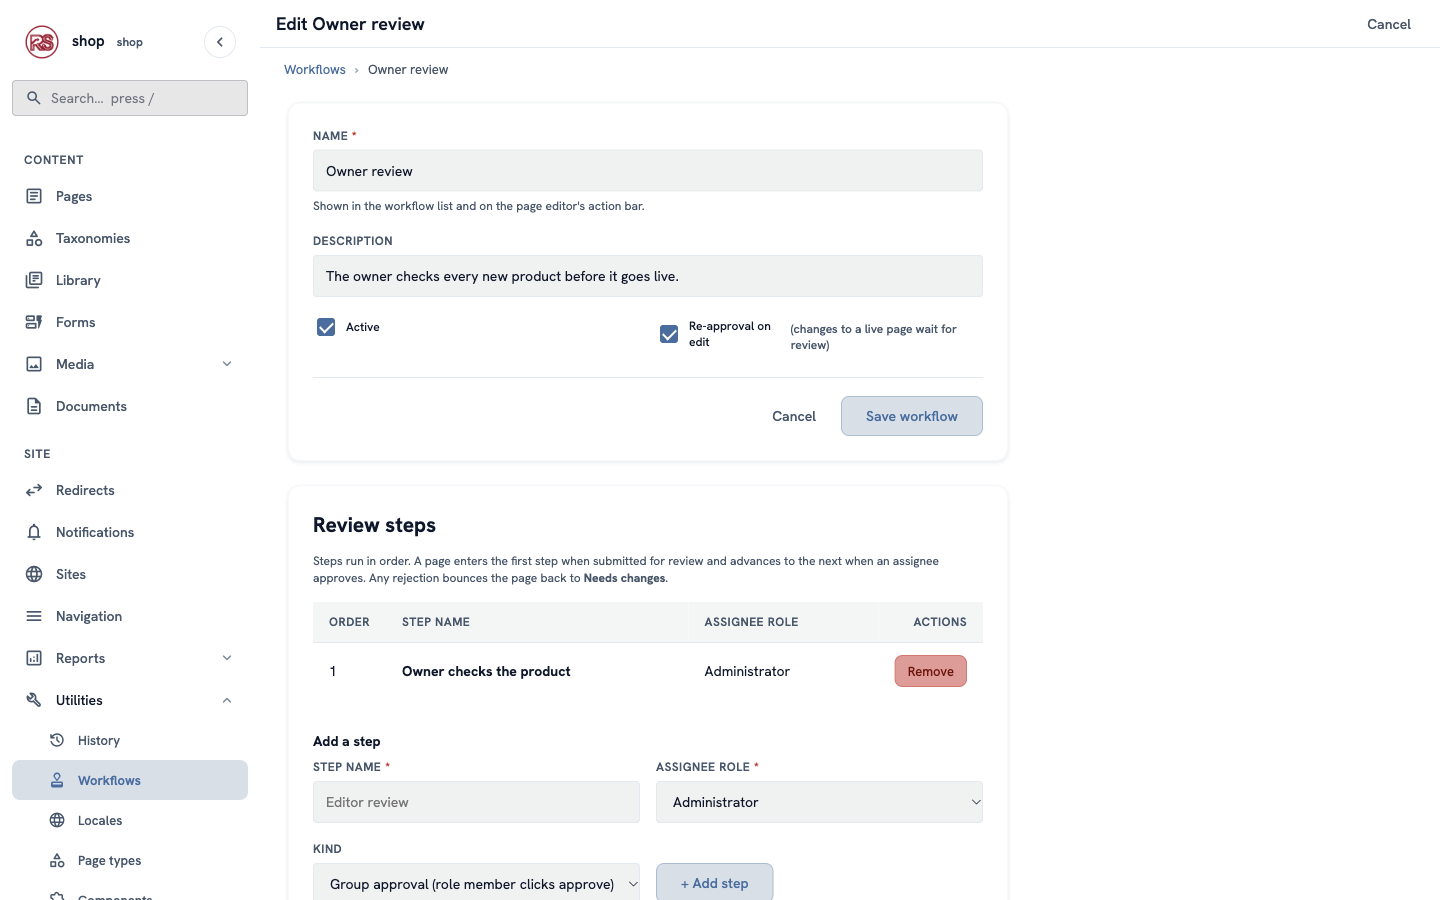Click the Forms icon in sidebar
This screenshot has width=1440, height=900.
click(34, 322)
